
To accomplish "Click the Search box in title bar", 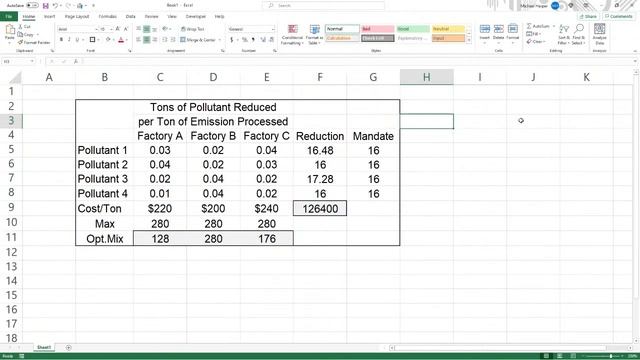I will click(x=323, y=5).
